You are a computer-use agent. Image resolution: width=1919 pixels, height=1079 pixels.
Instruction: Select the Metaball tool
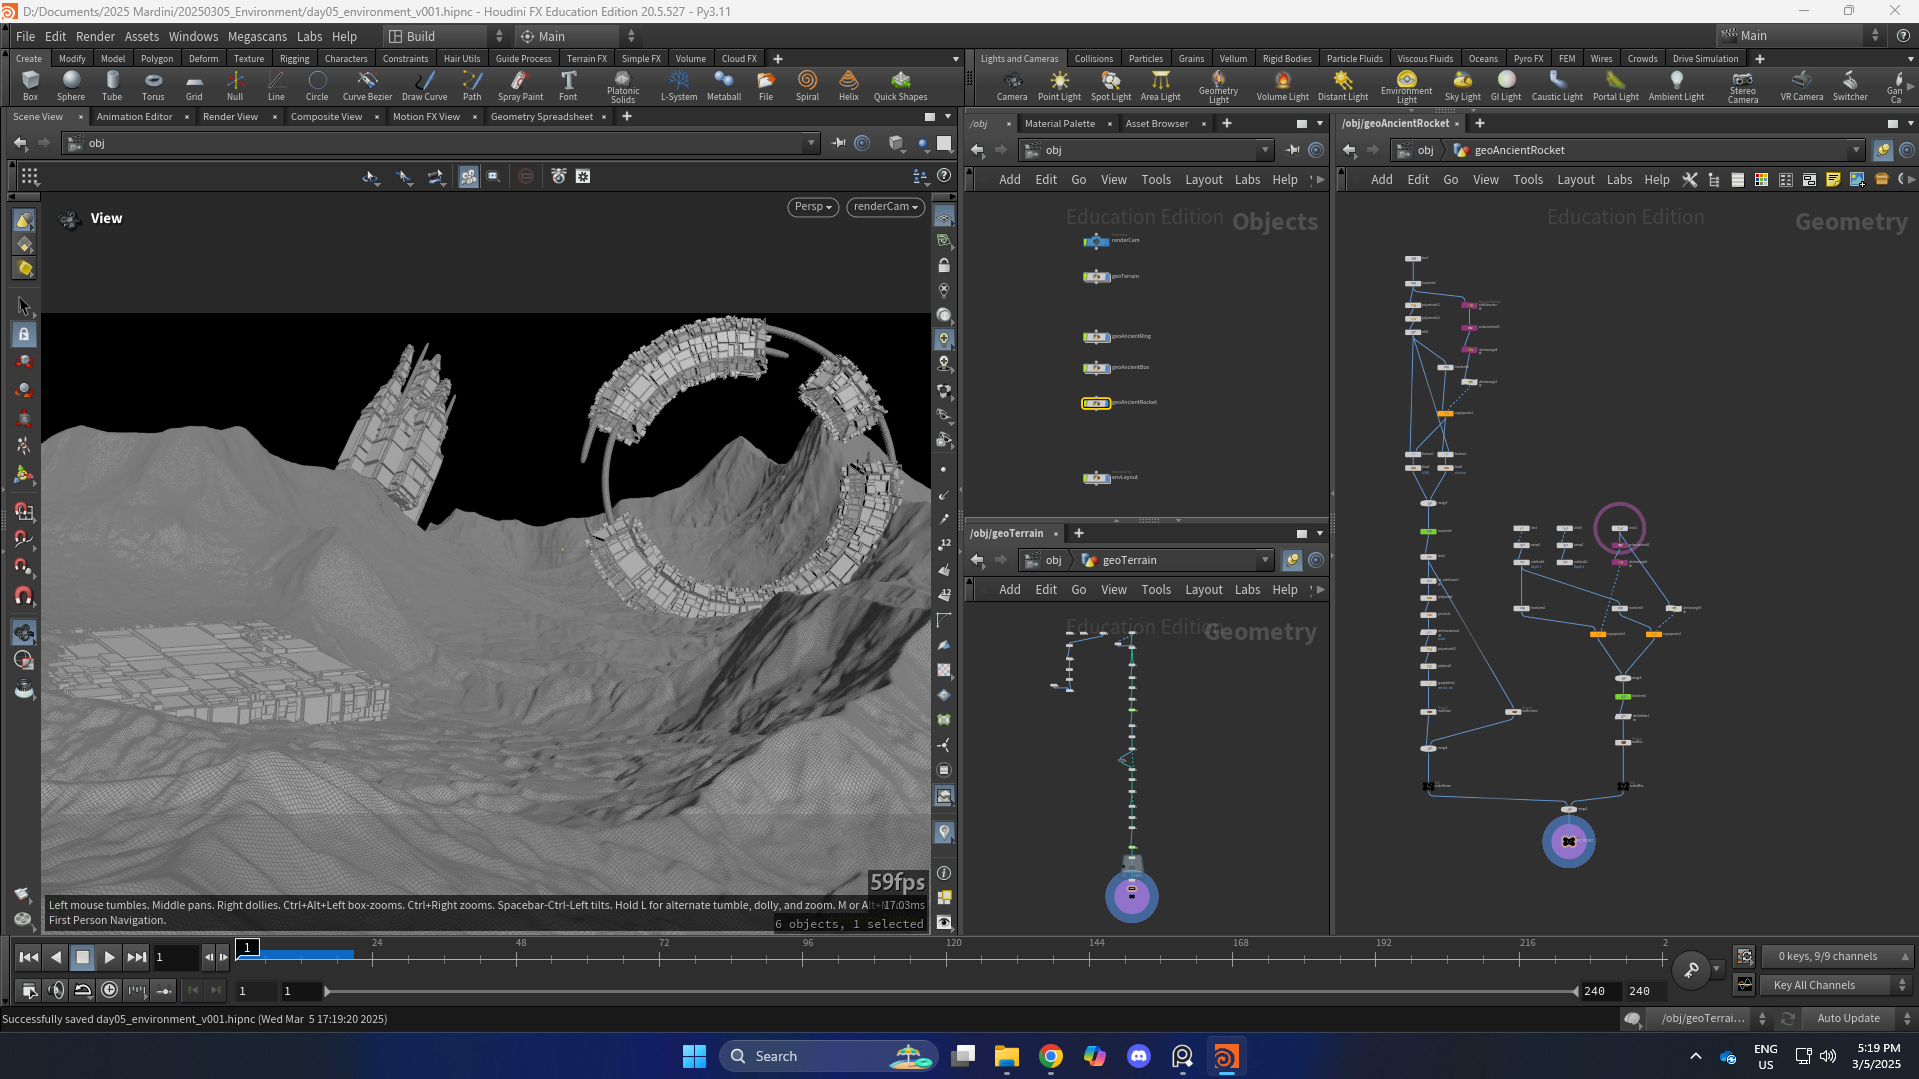coord(724,85)
